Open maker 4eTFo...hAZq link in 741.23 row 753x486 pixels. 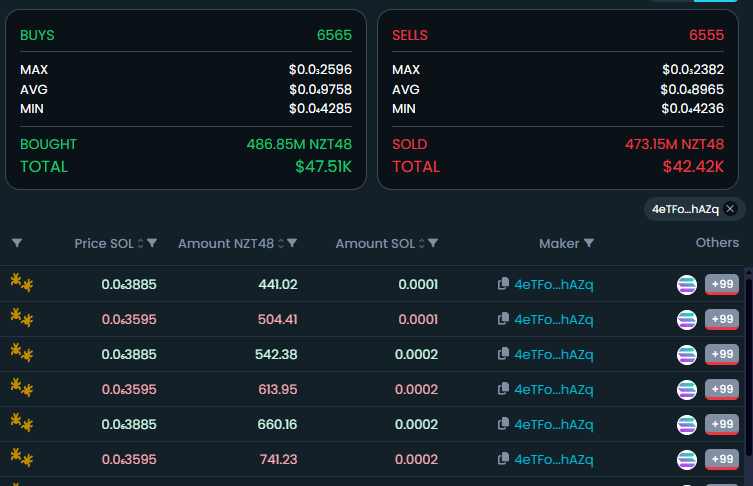pos(554,460)
